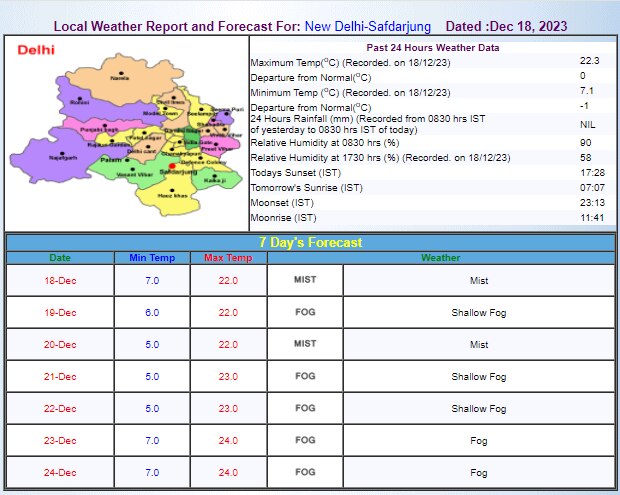This screenshot has width=620, height=495.
Task: Click the 'Todays Sunset (IST)' label
Action: (295, 173)
